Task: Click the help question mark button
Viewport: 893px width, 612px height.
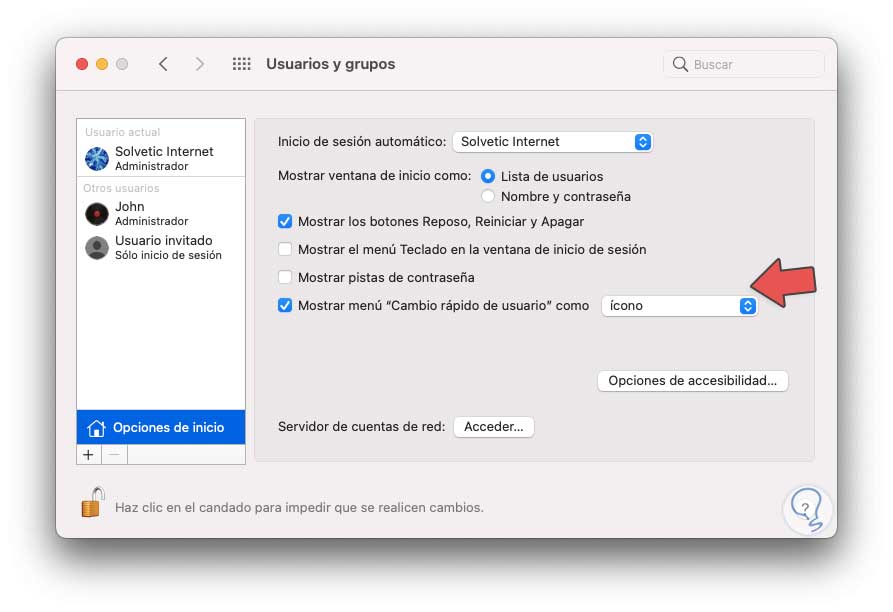Action: 806,507
